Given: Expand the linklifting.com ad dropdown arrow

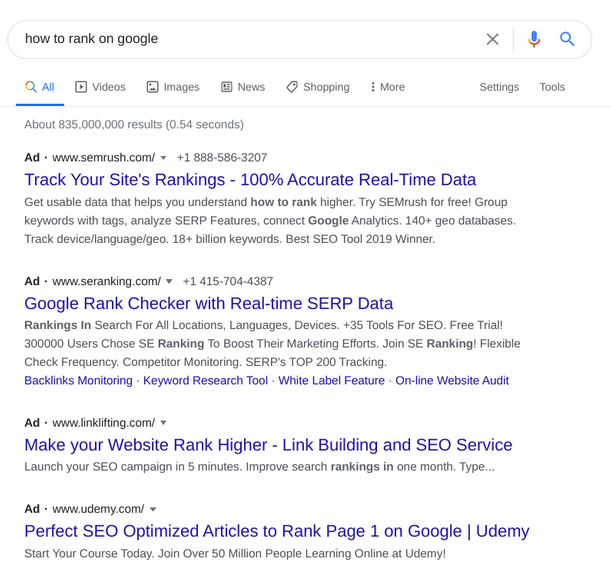Looking at the screenshot, I should (163, 423).
